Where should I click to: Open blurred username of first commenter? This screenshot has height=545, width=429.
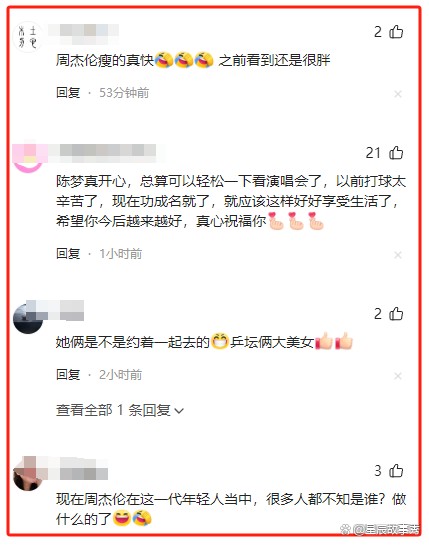click(x=83, y=33)
